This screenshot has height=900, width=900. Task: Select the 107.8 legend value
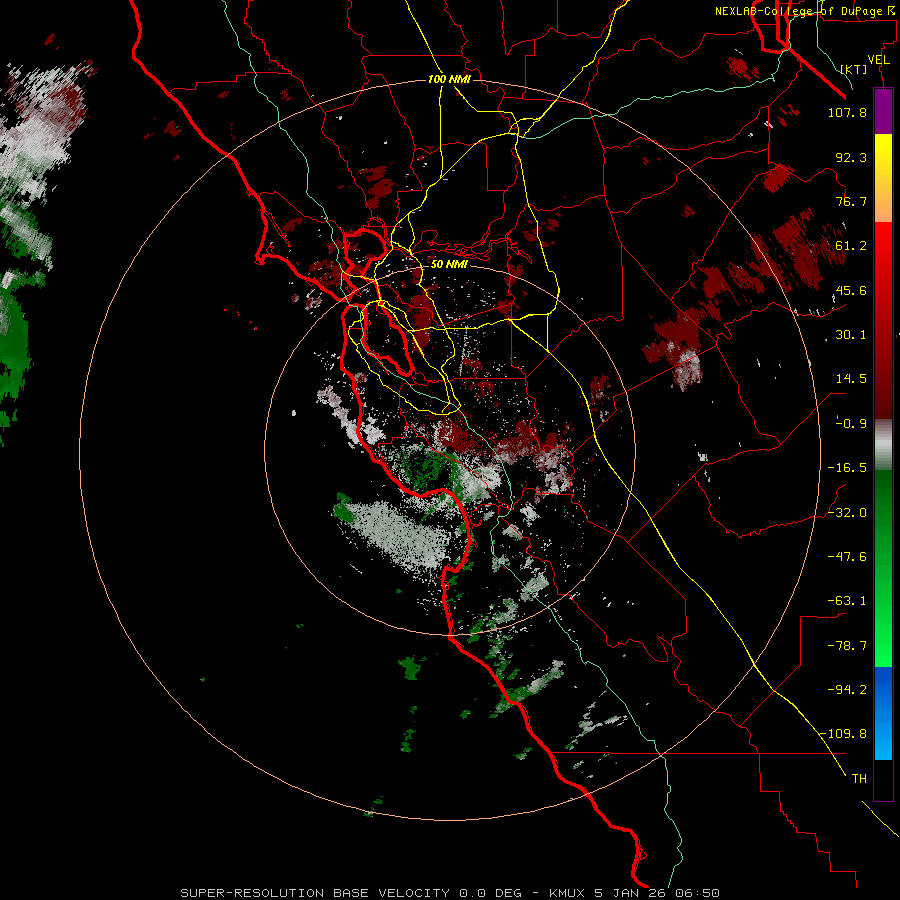847,112
